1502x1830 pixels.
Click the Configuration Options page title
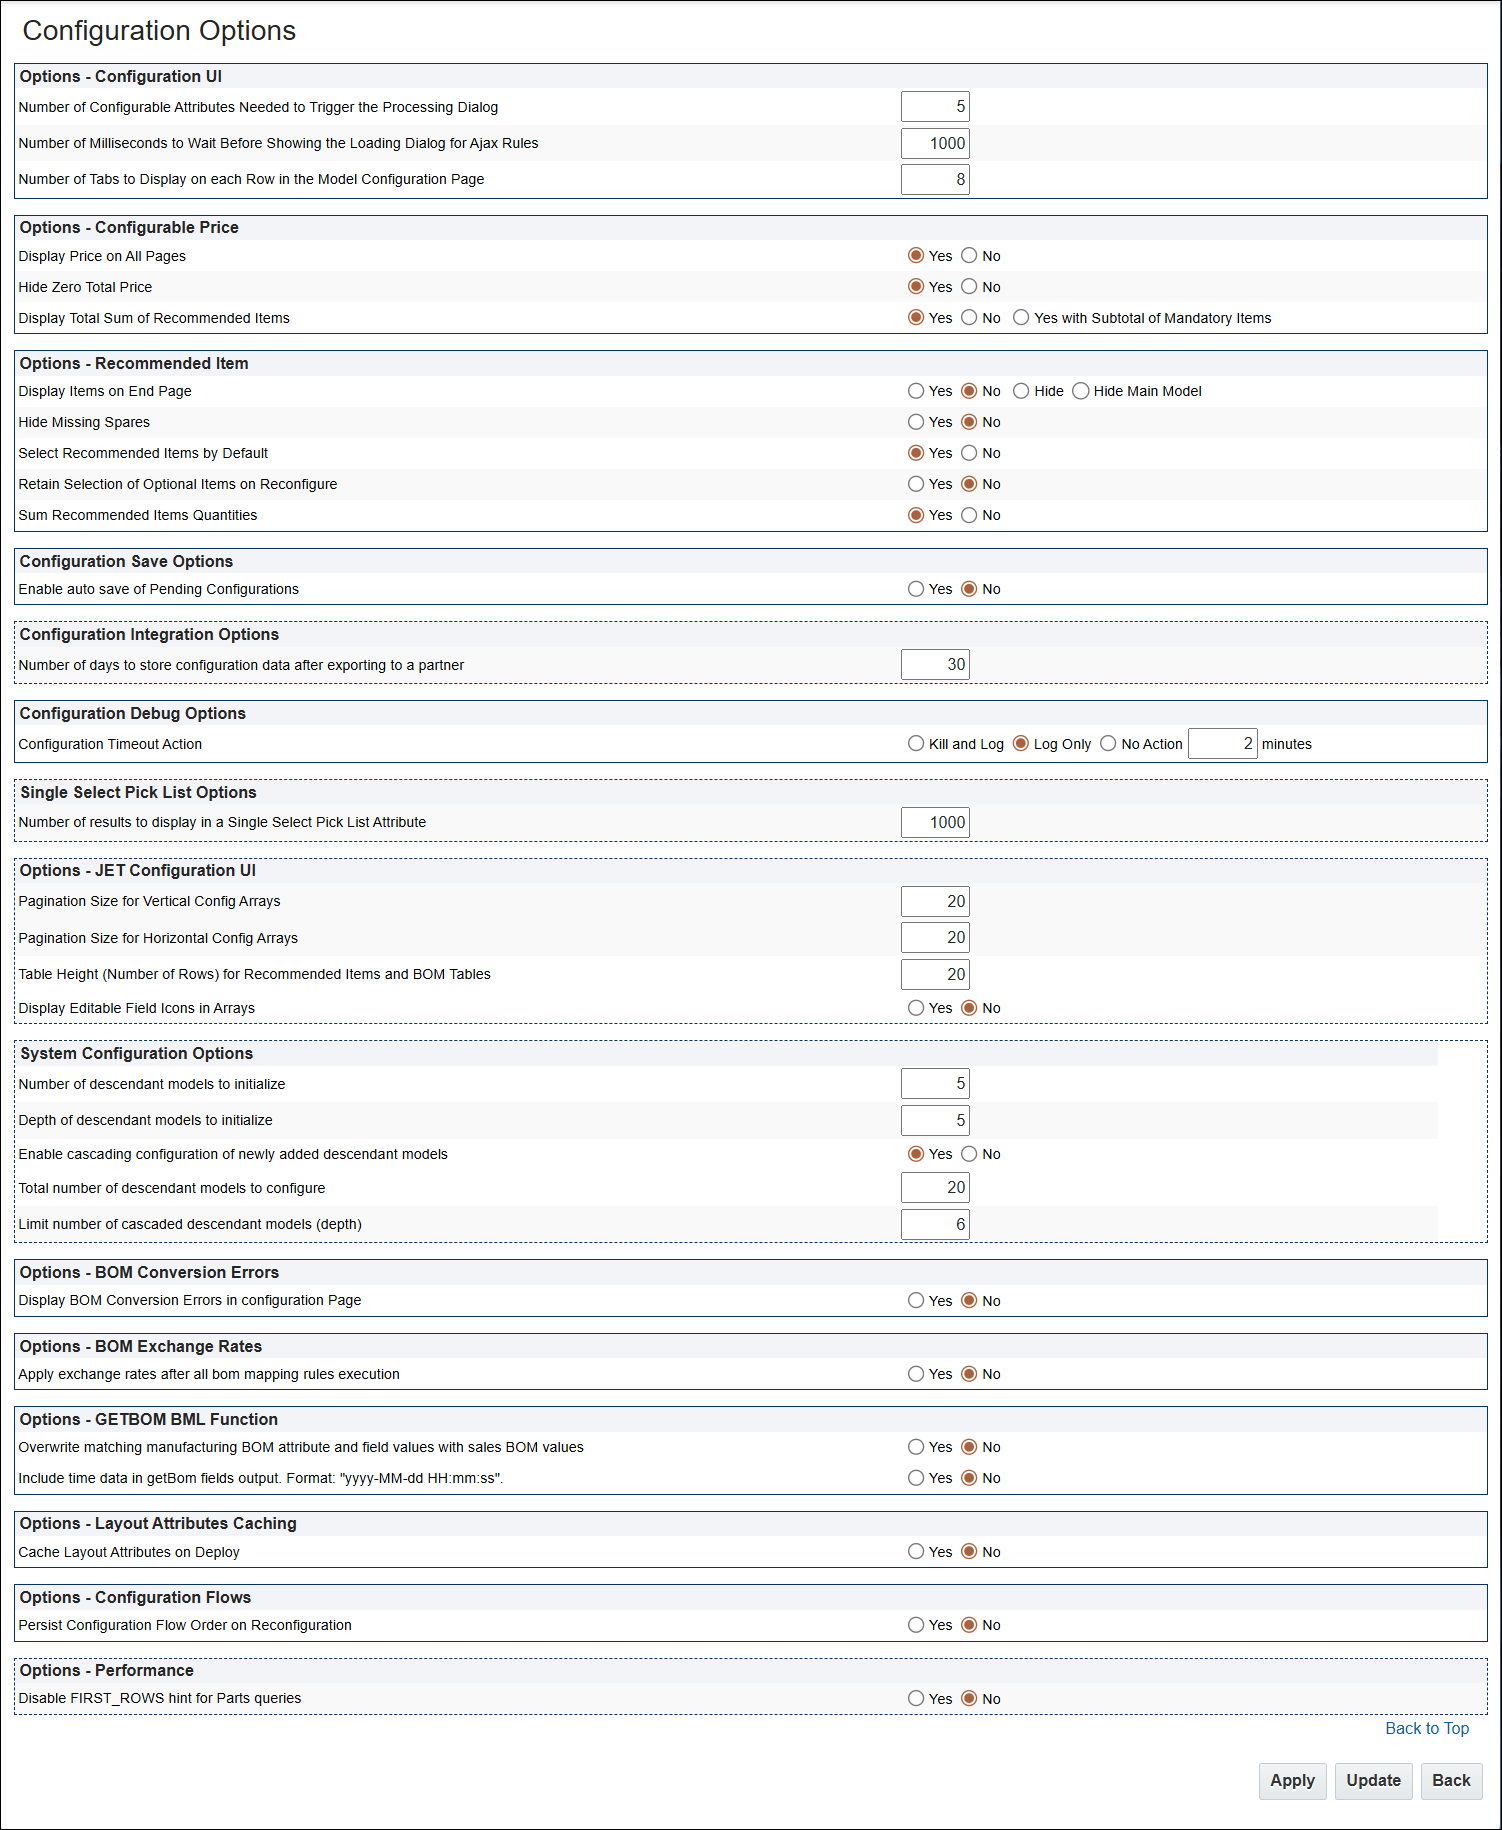[x=159, y=31]
